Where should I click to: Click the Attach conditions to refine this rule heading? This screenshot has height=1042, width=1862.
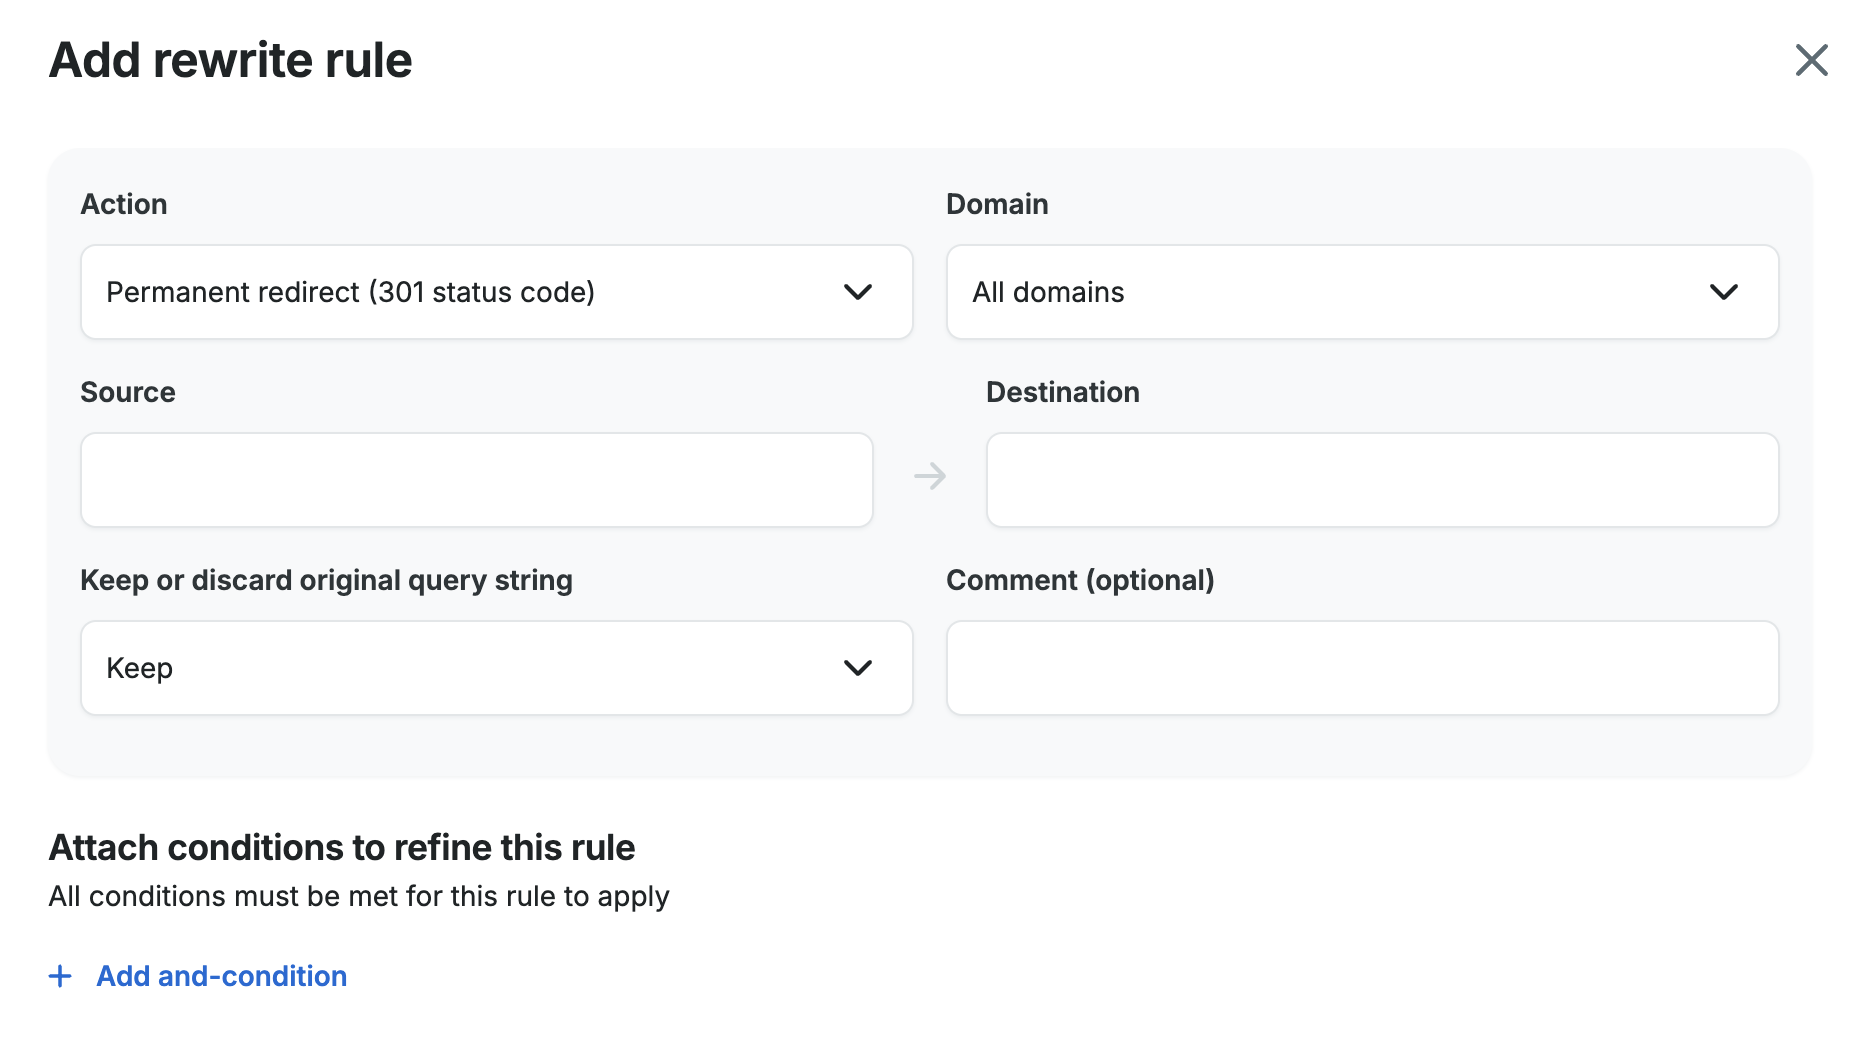pyautogui.click(x=342, y=847)
